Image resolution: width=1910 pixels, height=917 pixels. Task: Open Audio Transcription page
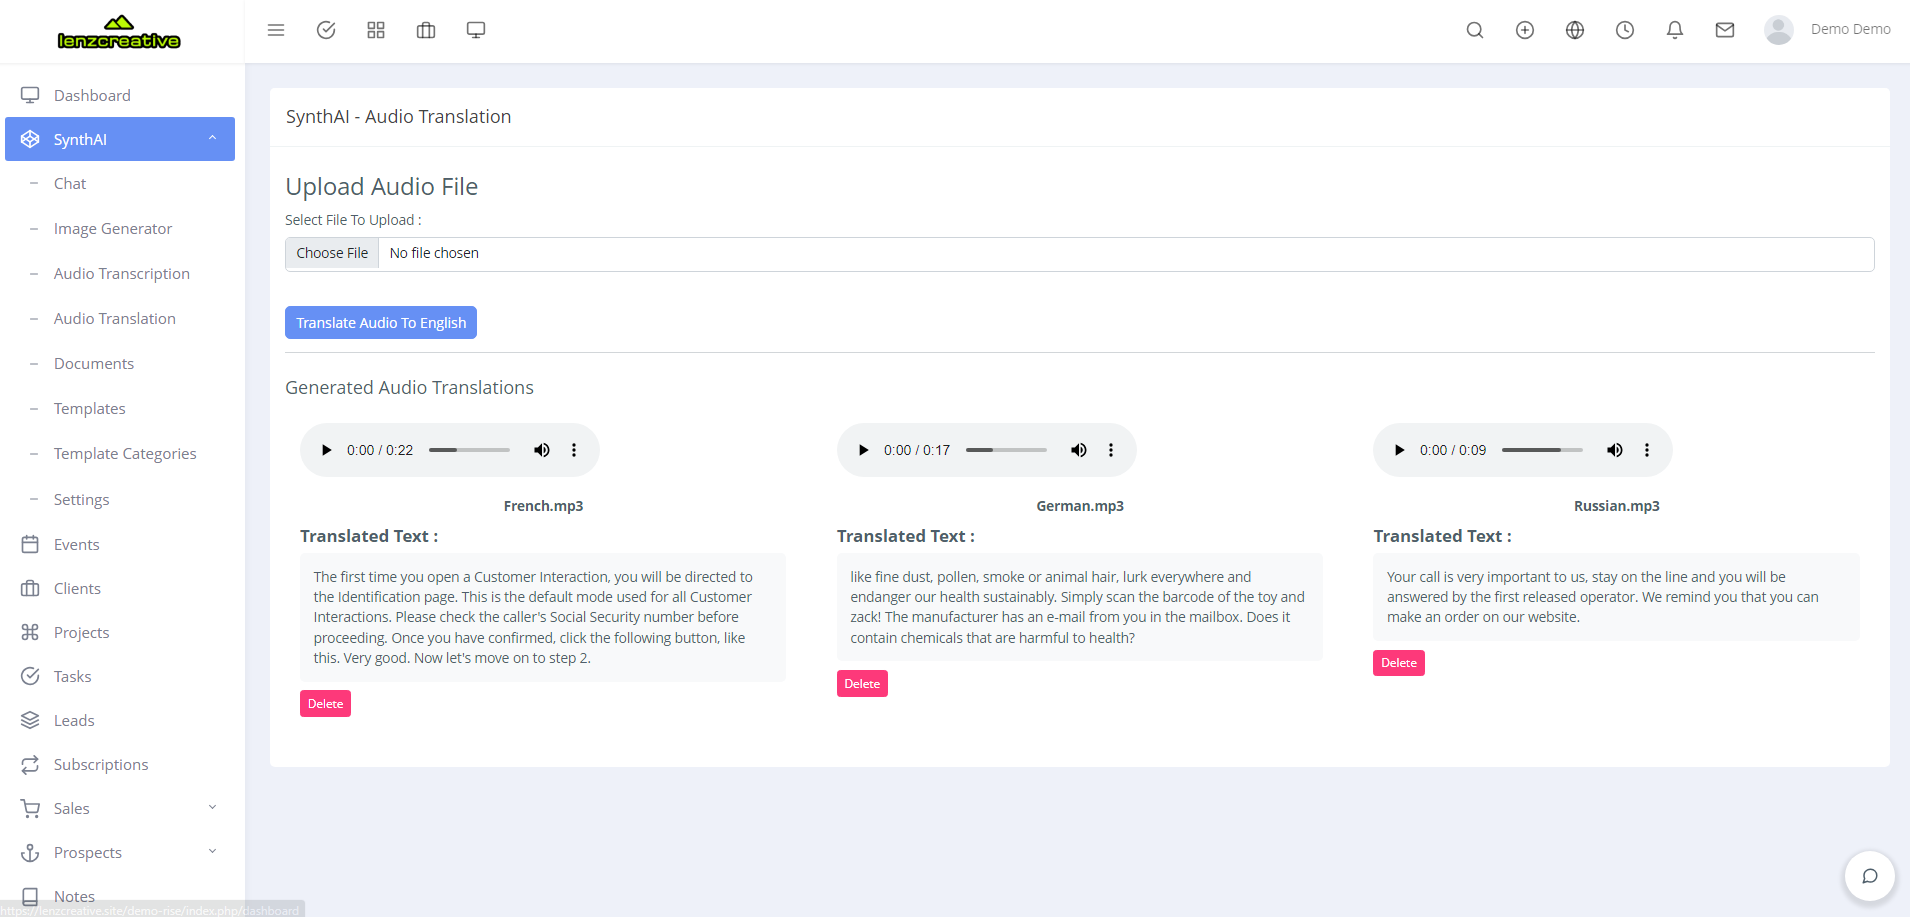pyautogui.click(x=122, y=273)
